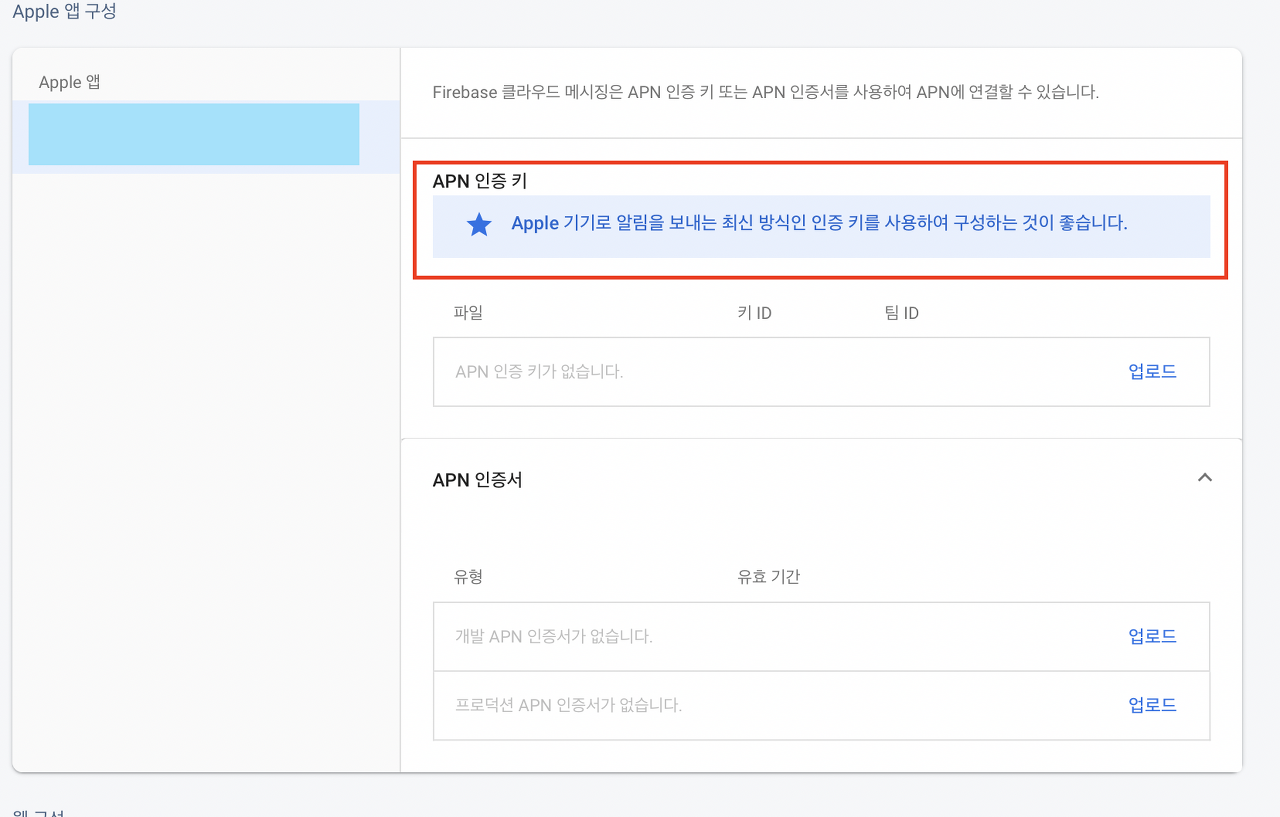The height and width of the screenshot is (817, 1280).
Task: Click the '유형' column header
Action: [x=468, y=577]
